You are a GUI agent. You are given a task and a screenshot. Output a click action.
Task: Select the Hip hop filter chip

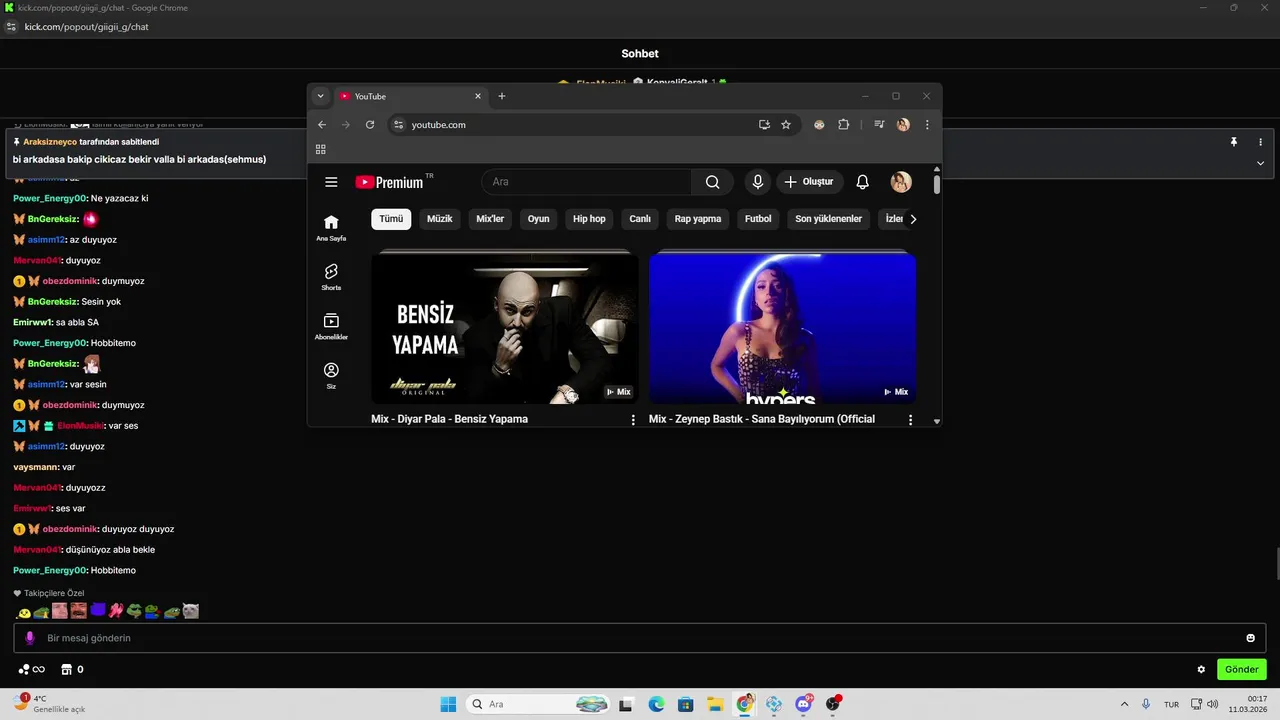coord(589,219)
